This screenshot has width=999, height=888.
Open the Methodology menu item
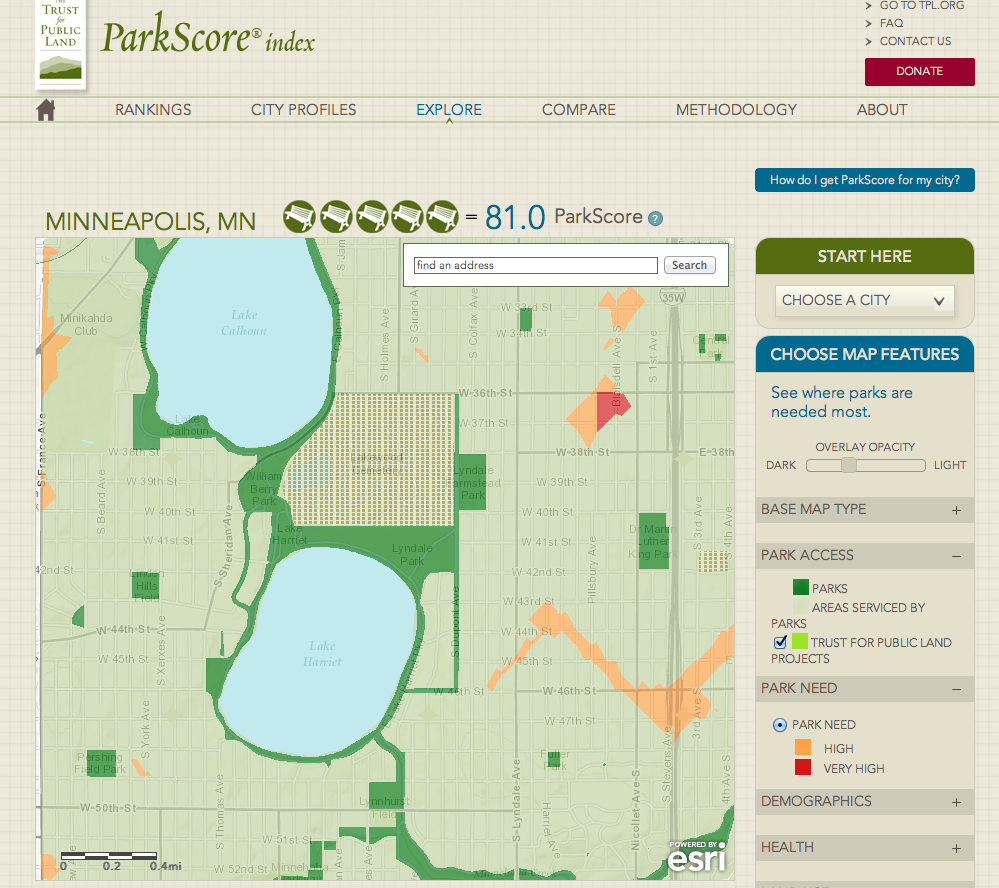(x=737, y=110)
